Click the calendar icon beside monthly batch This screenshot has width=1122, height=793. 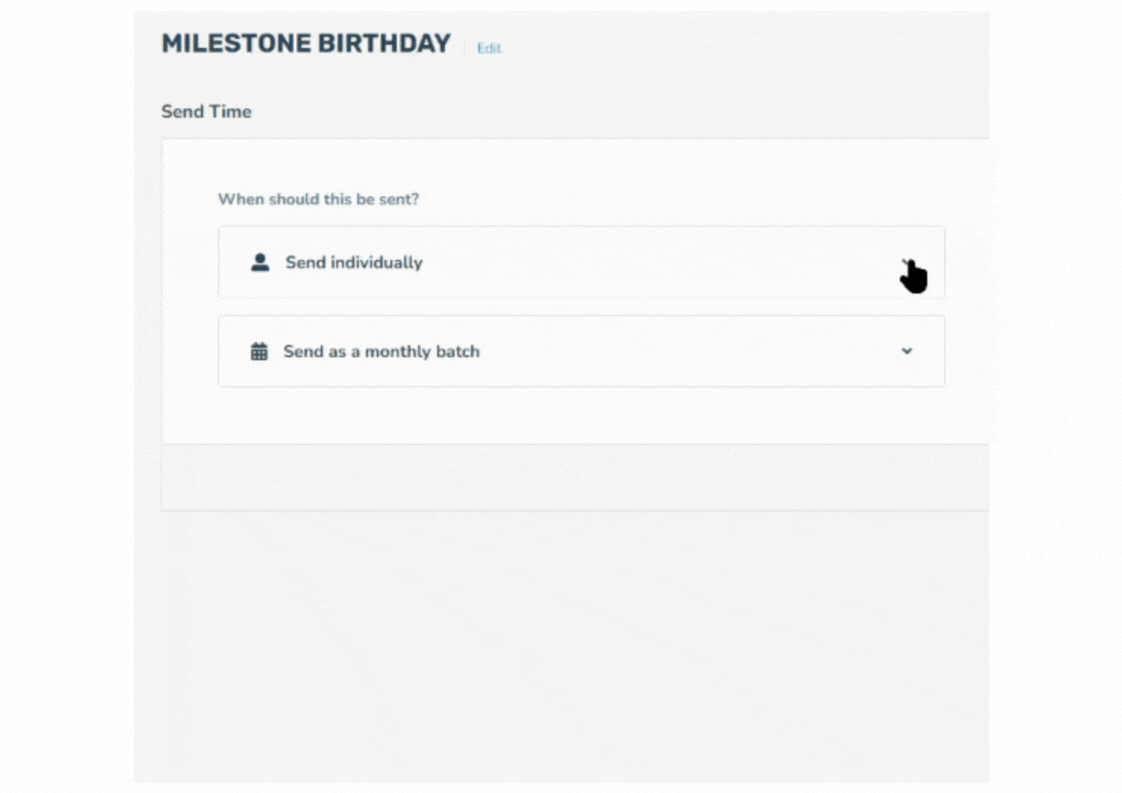(259, 351)
